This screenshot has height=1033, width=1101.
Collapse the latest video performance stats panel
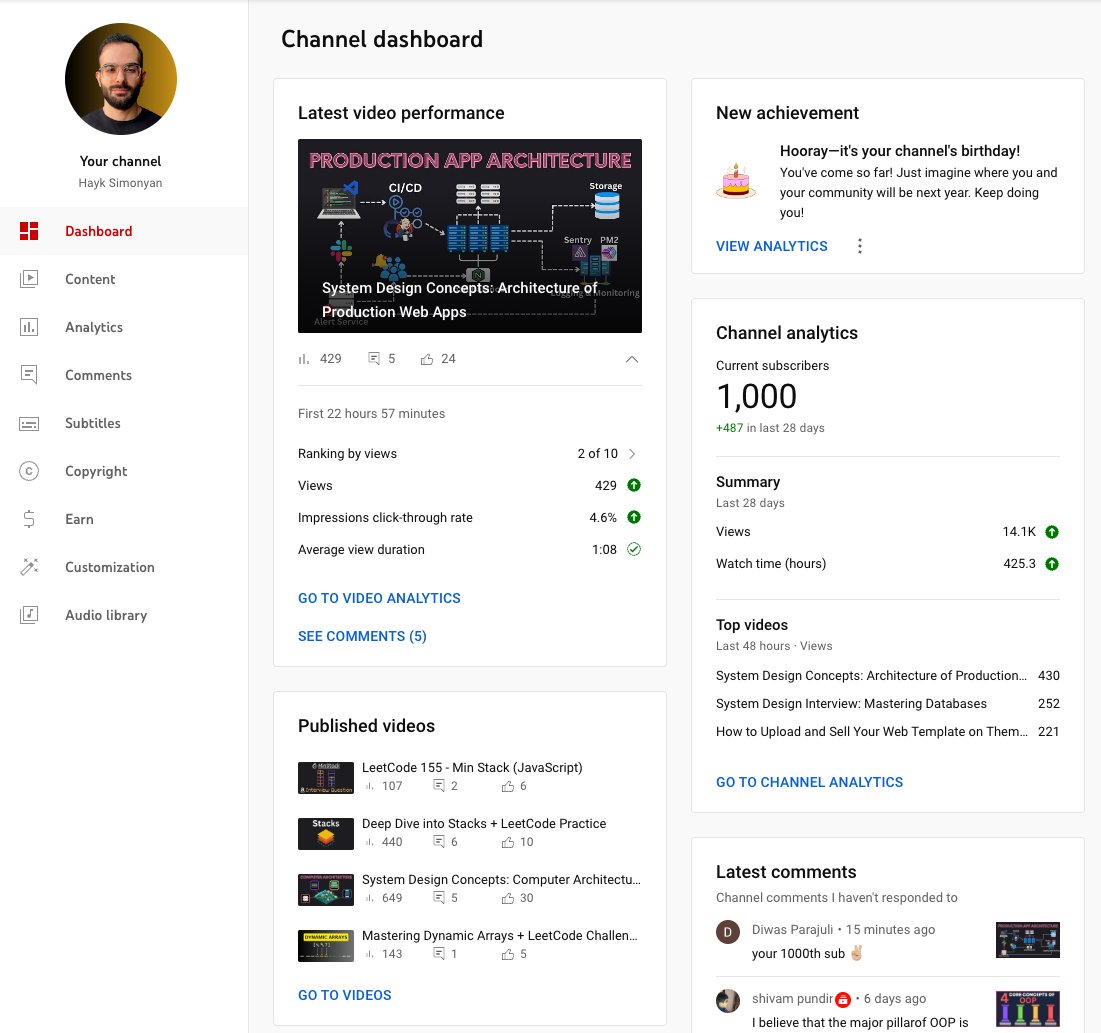pos(632,358)
